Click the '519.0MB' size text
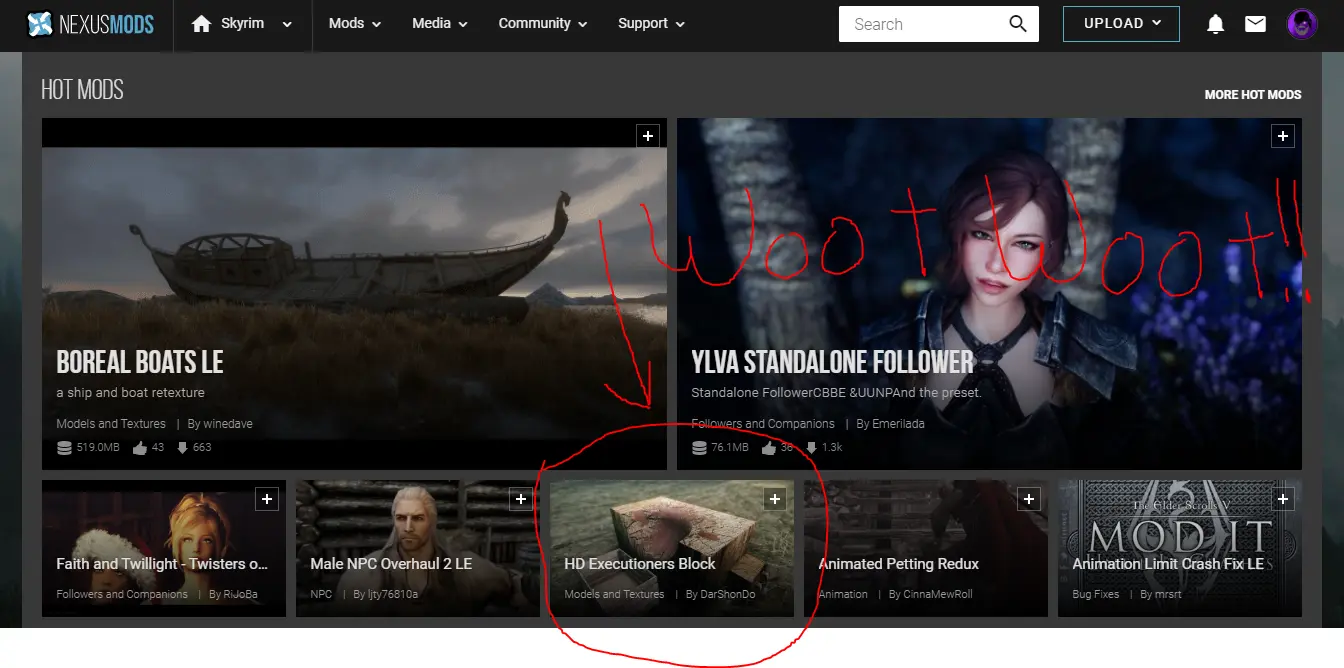This screenshot has height=668, width=1344. [98, 448]
